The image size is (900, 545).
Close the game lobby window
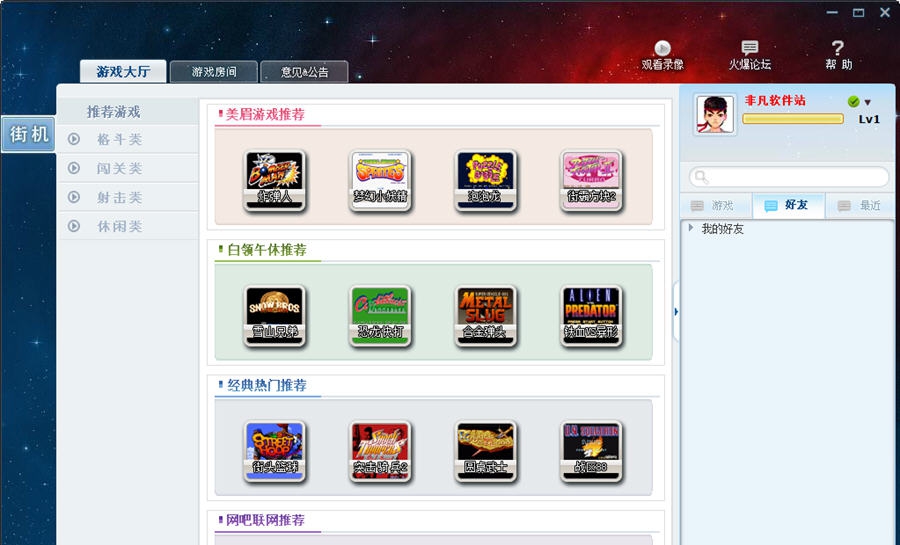[x=885, y=12]
